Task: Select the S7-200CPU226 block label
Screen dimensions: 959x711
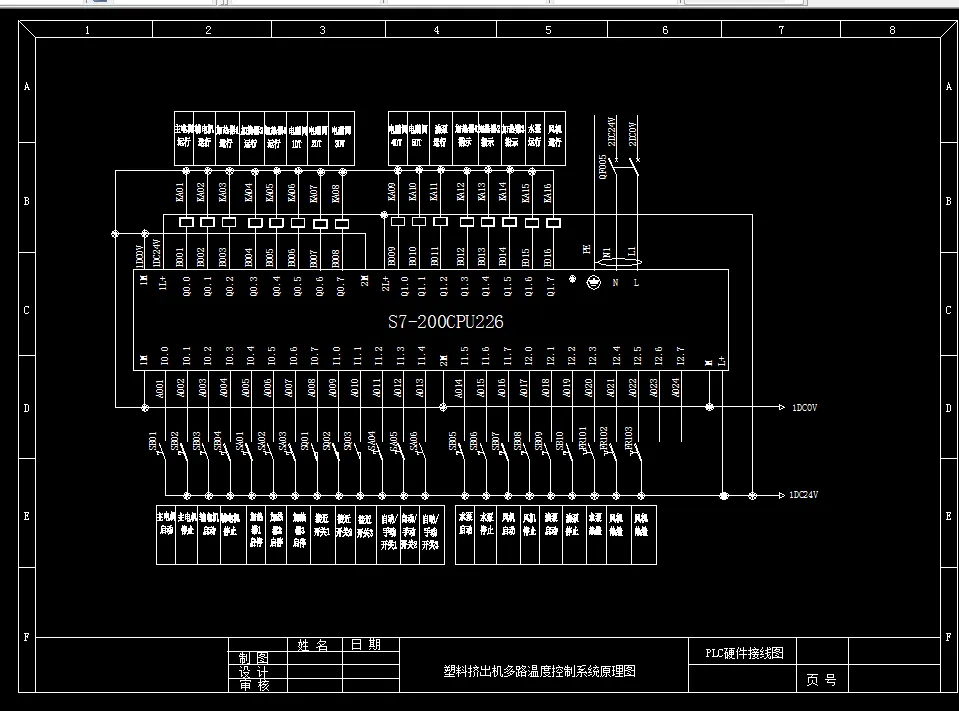Action: (447, 322)
